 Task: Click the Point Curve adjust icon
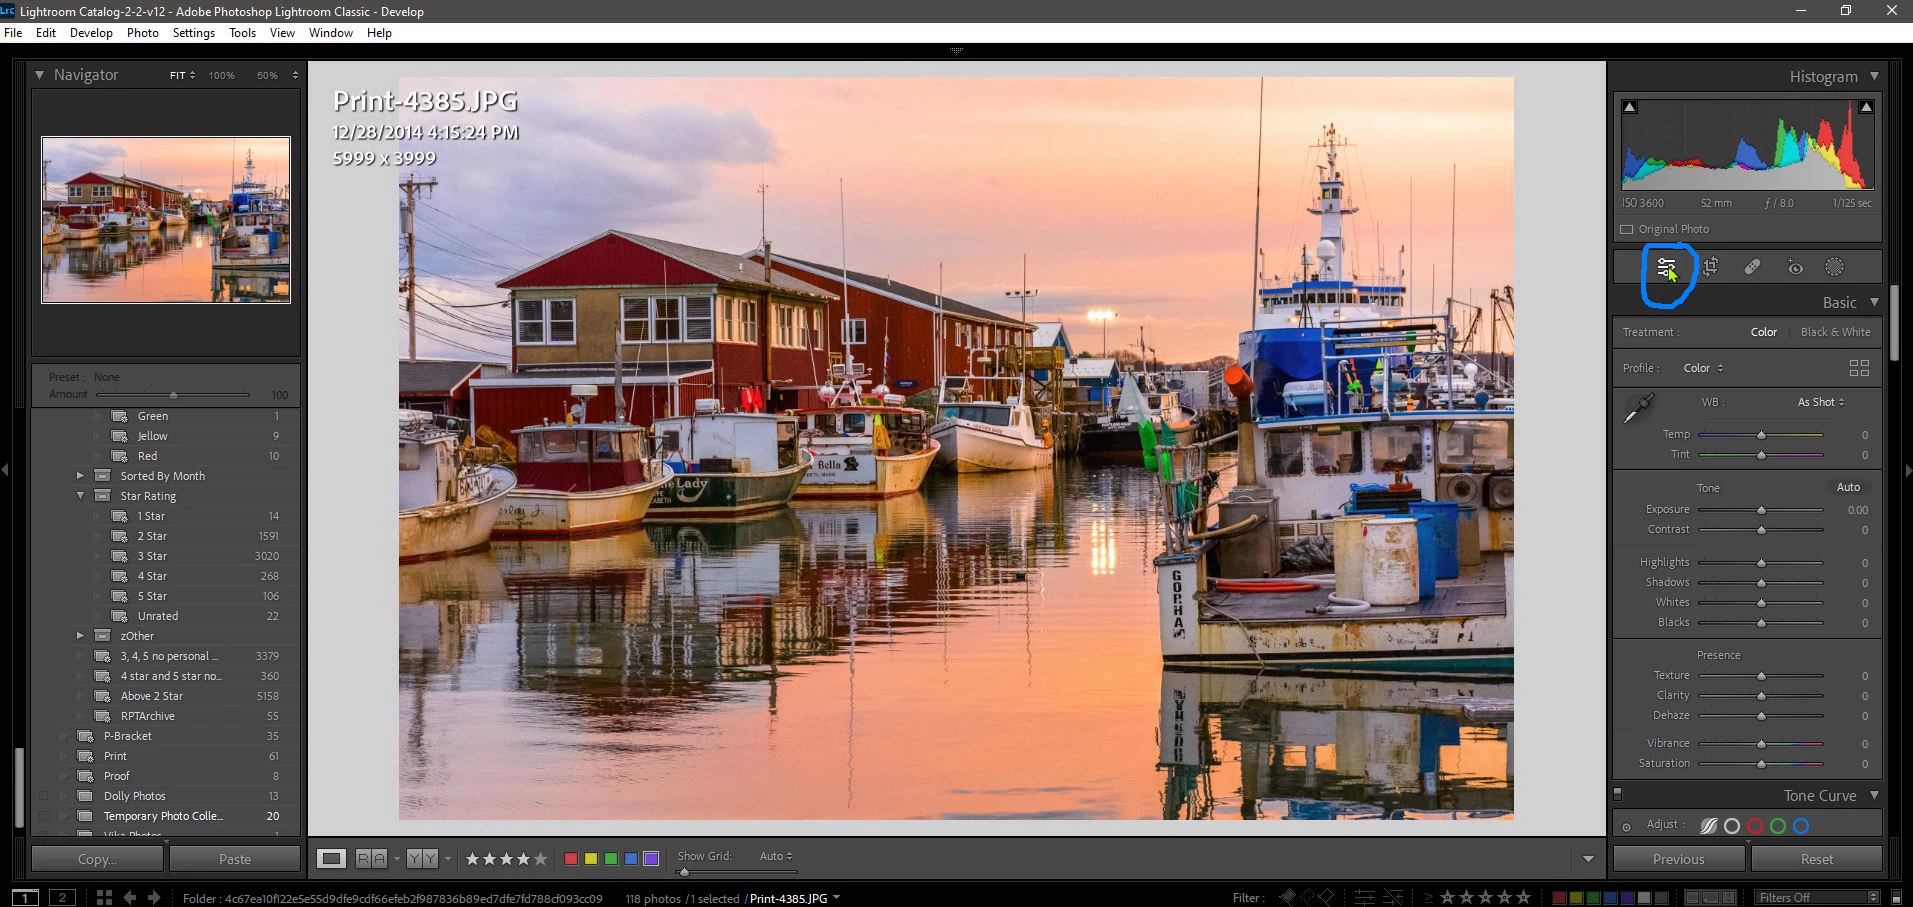coord(1708,826)
